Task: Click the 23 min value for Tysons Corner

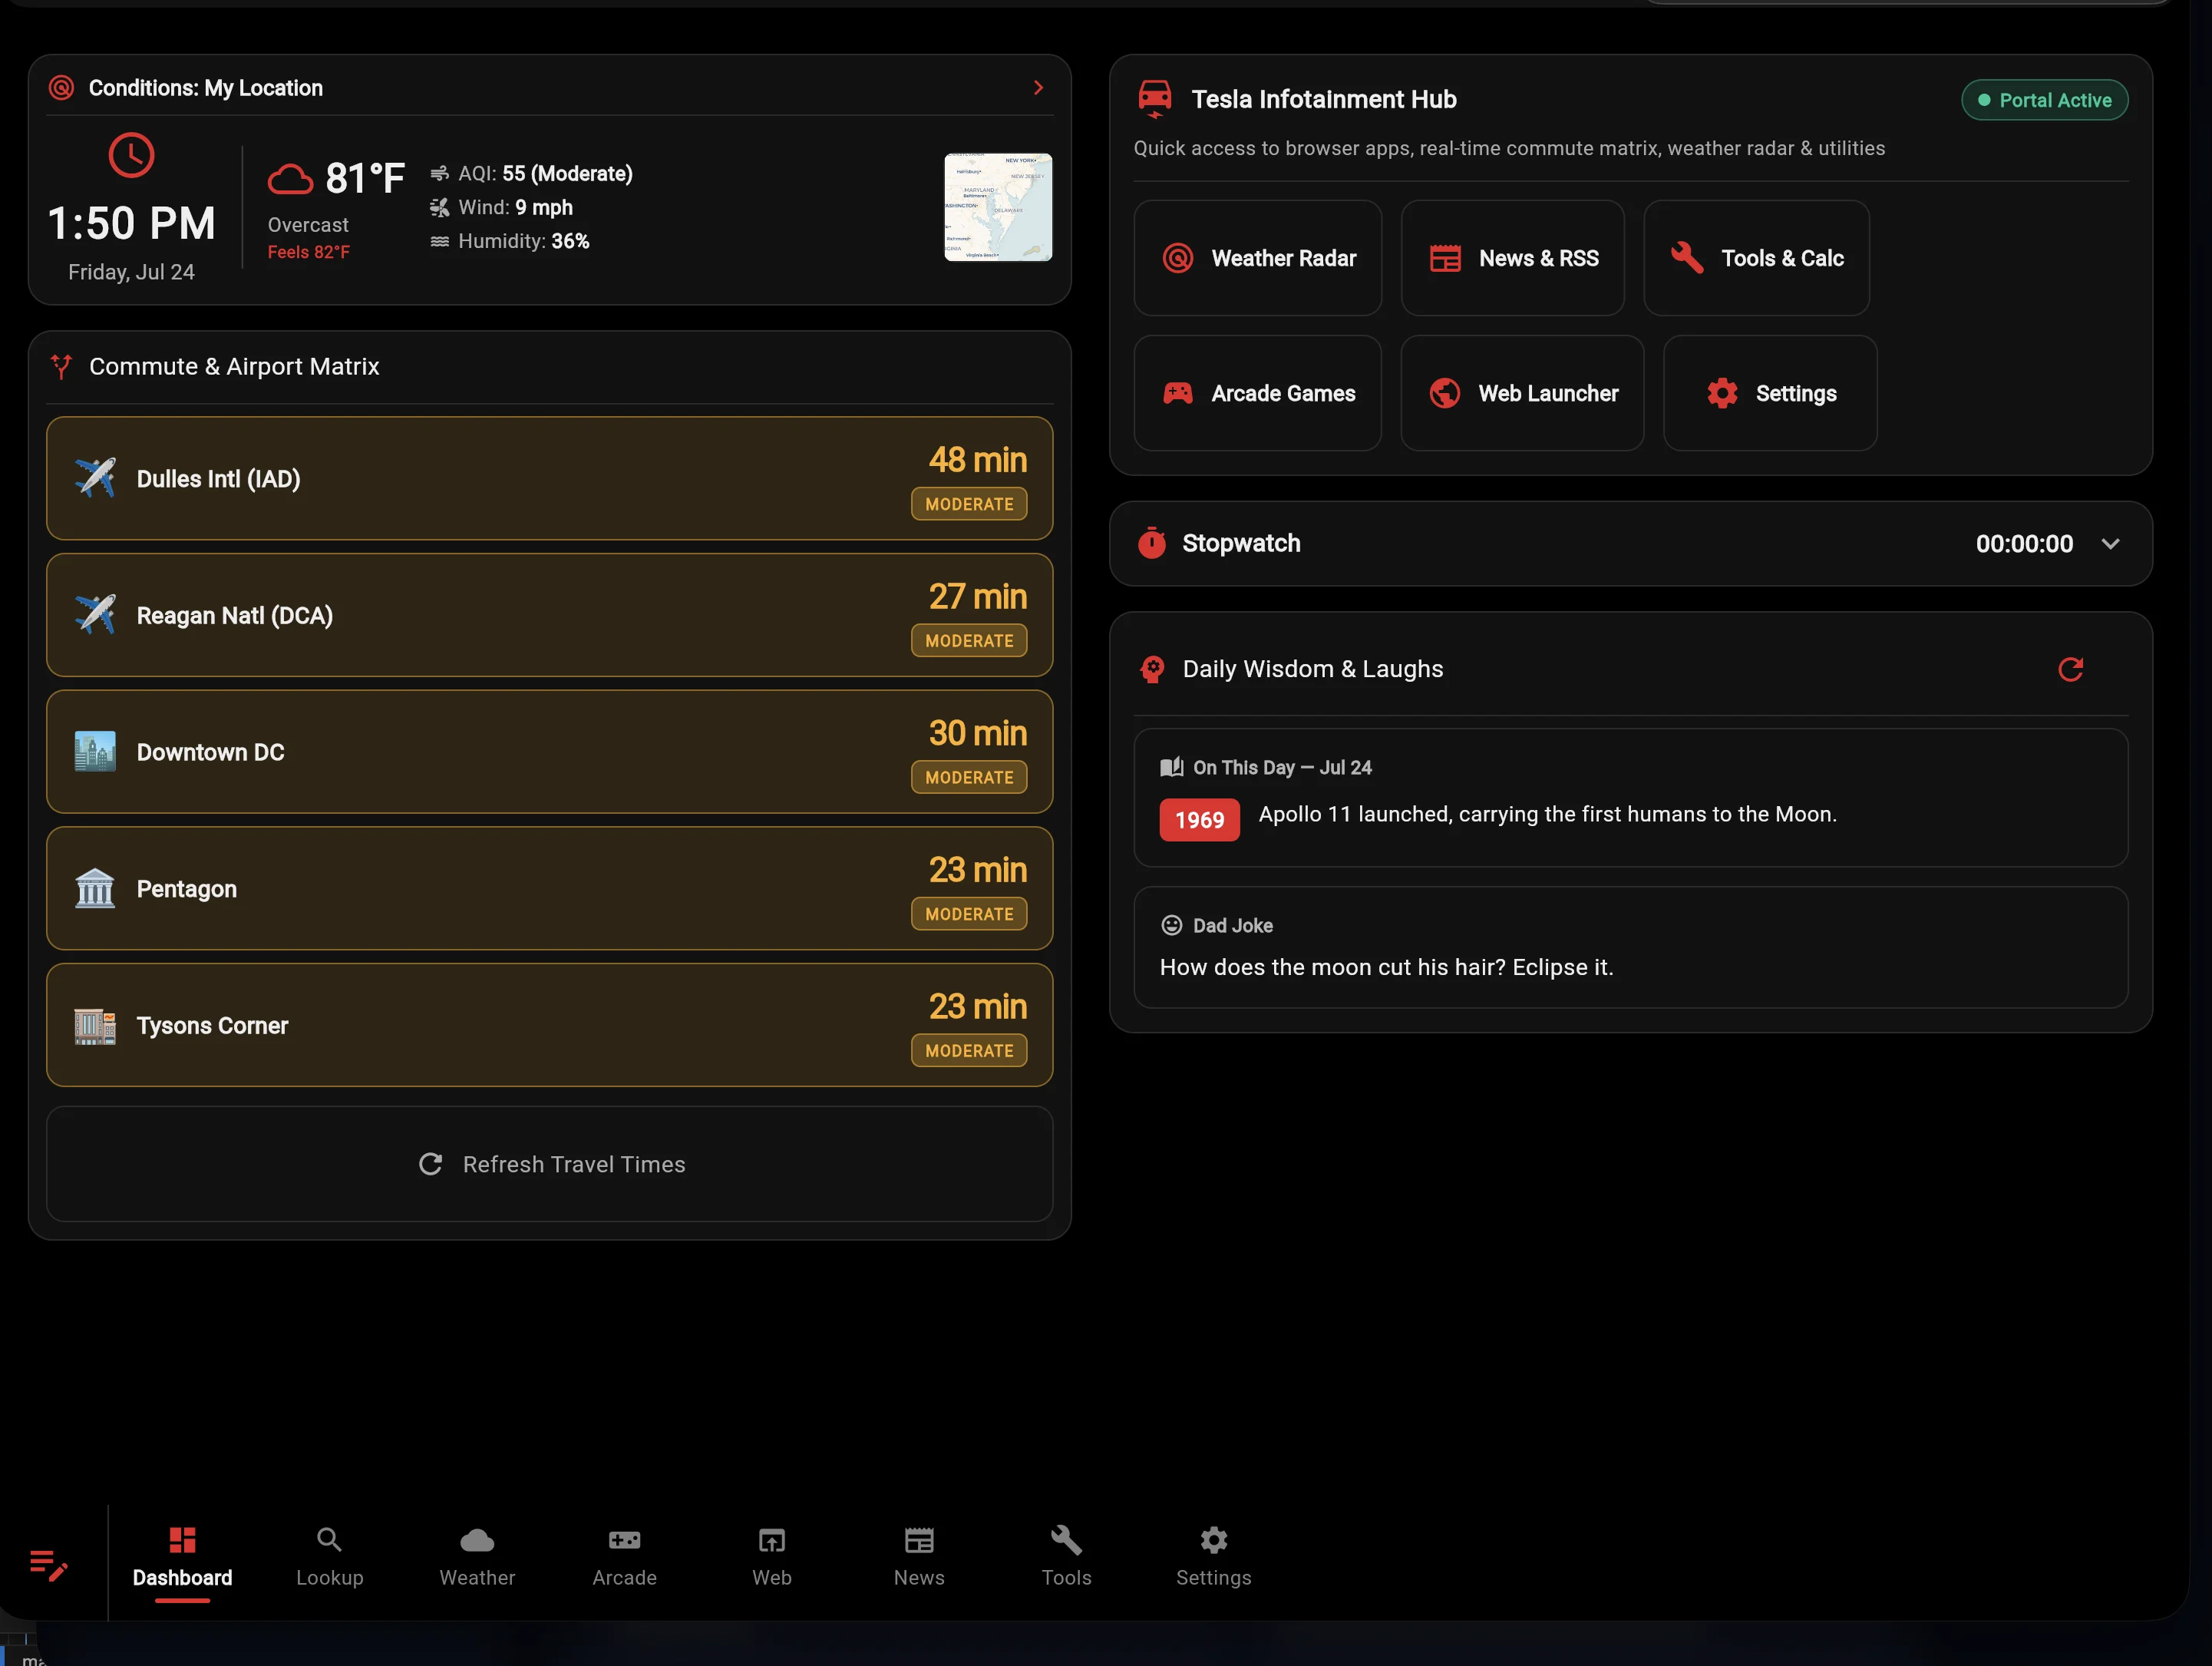Action: pyautogui.click(x=977, y=1006)
